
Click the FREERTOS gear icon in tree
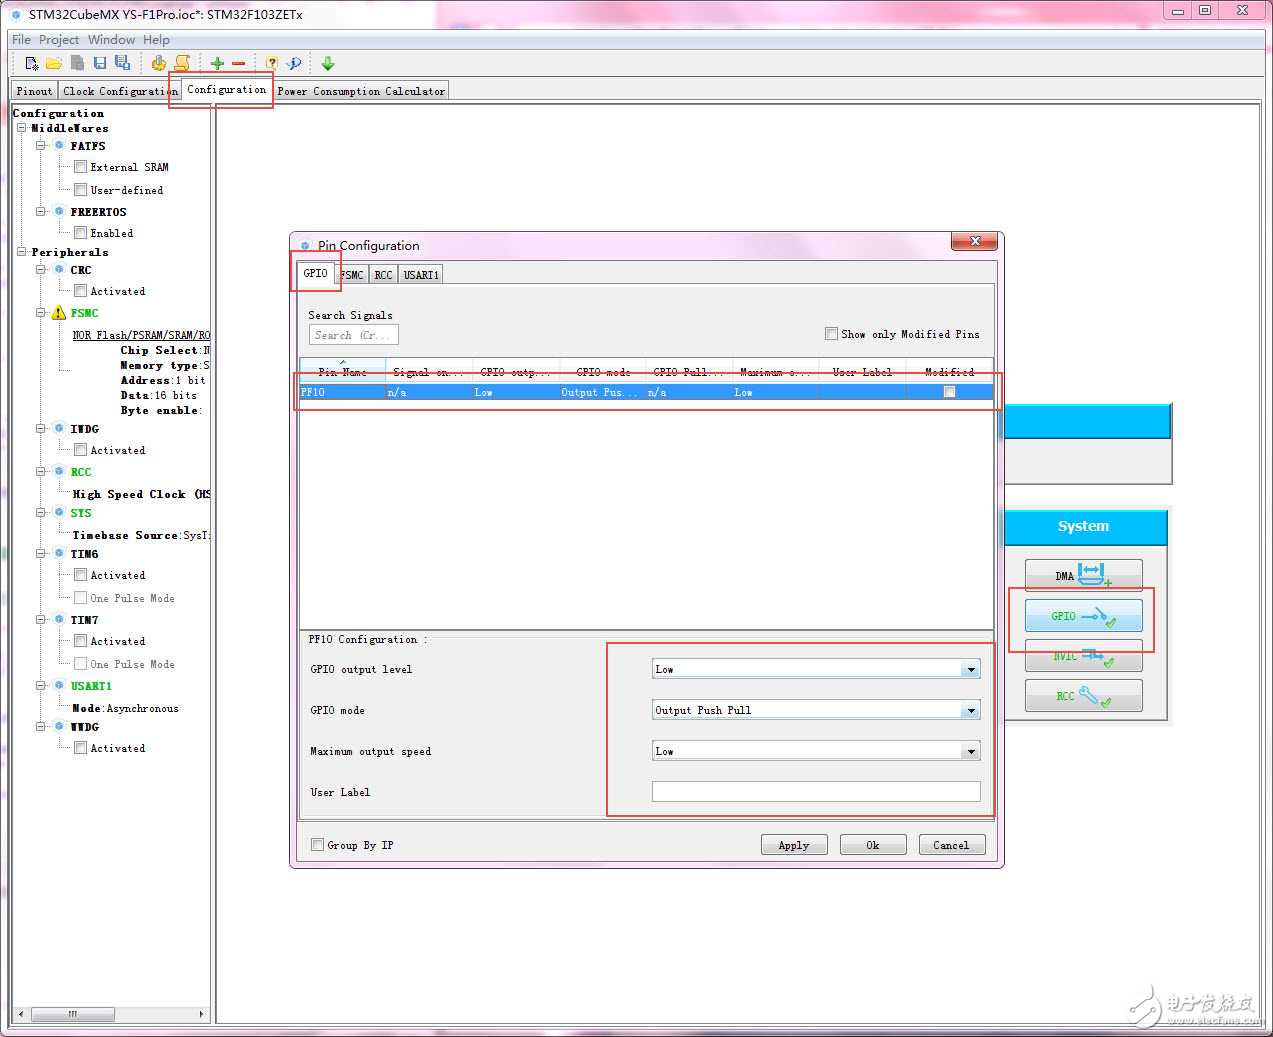pos(59,211)
